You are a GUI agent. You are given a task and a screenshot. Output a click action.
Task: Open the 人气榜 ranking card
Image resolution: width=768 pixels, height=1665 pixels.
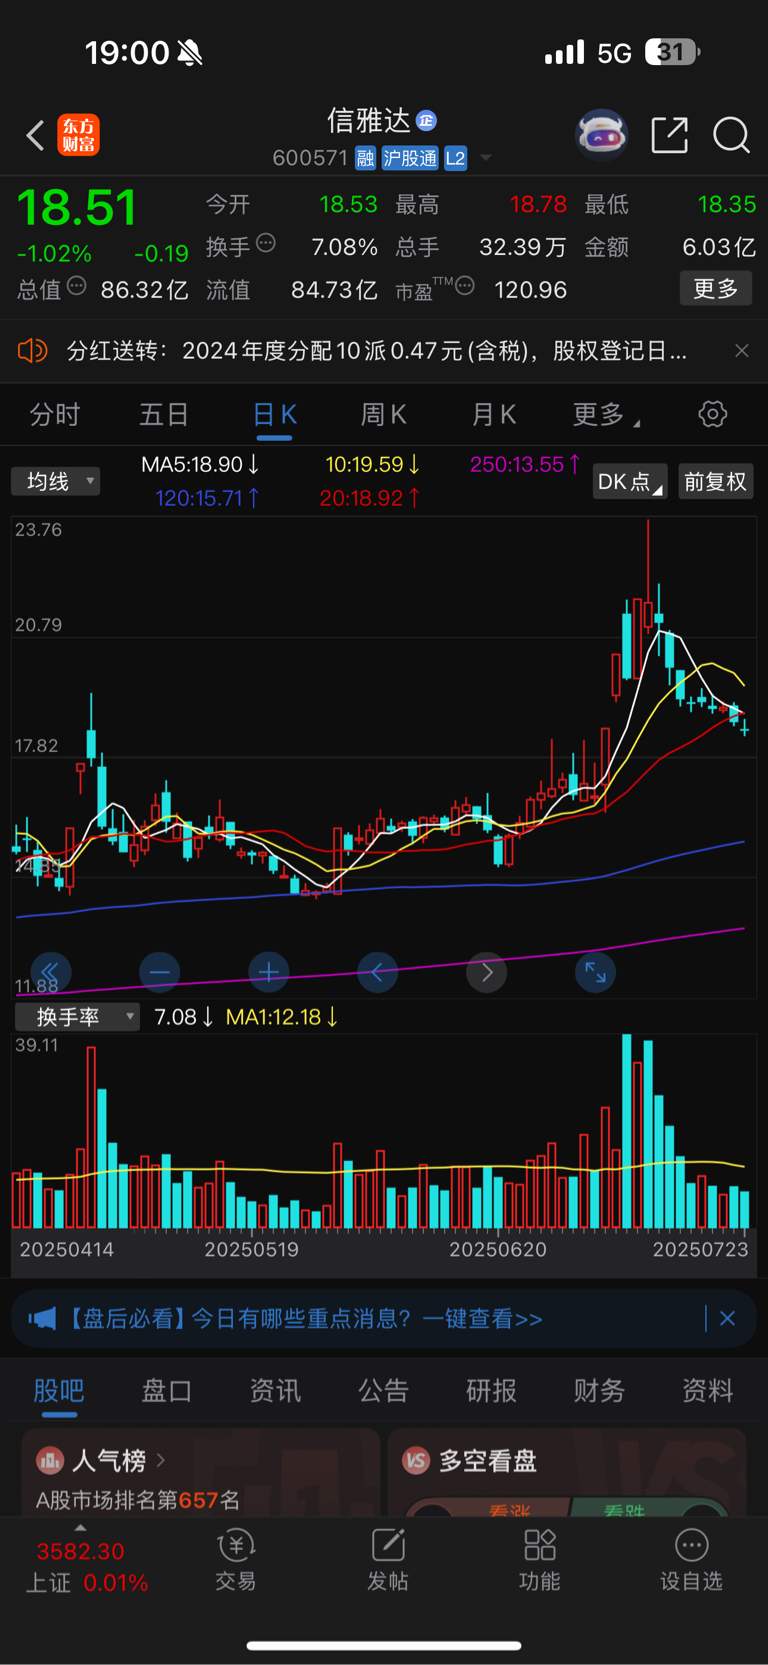(x=200, y=1472)
